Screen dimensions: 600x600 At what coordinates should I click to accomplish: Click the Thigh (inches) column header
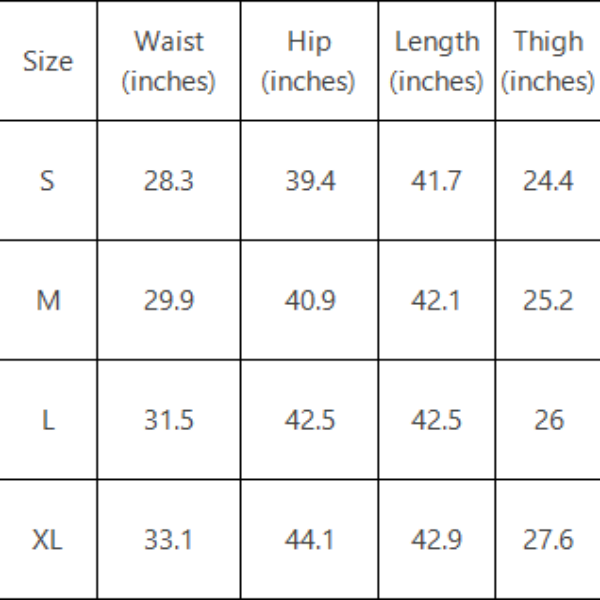click(x=548, y=61)
